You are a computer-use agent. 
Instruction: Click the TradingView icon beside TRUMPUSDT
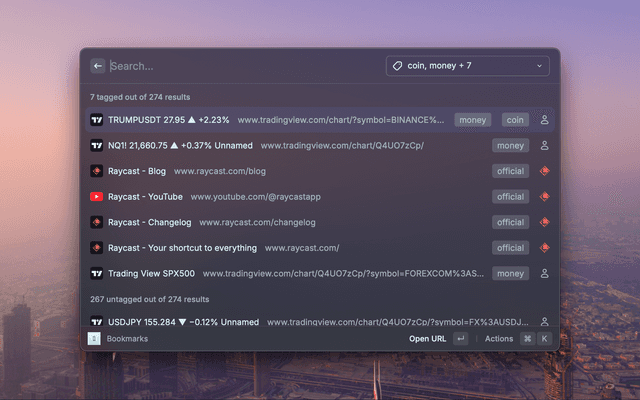coord(97,120)
